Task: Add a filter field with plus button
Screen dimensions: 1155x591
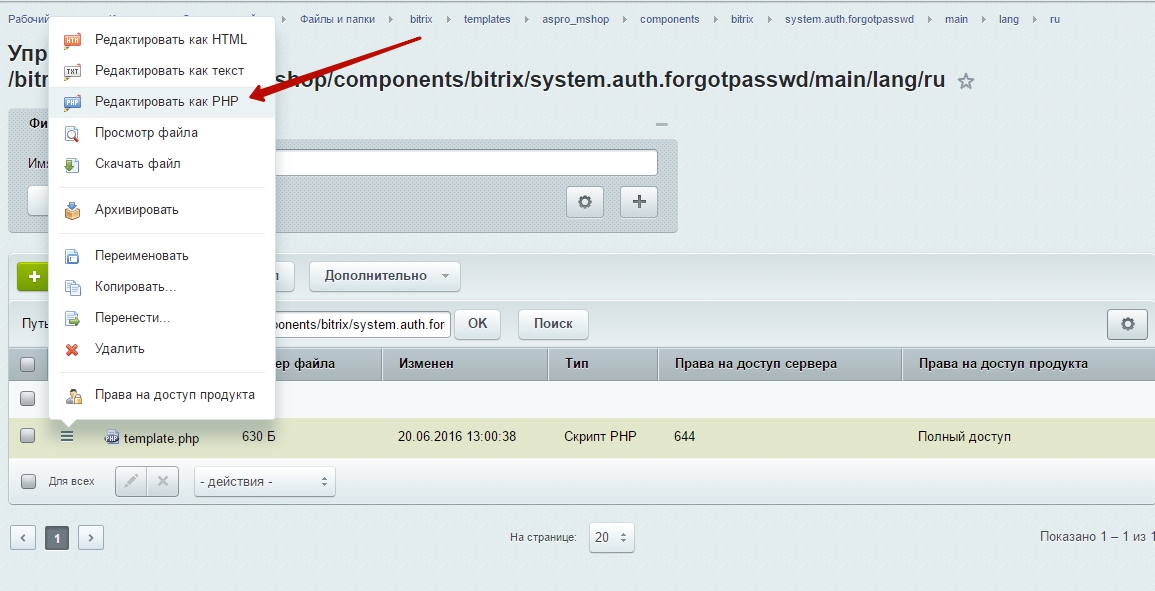Action: click(639, 202)
